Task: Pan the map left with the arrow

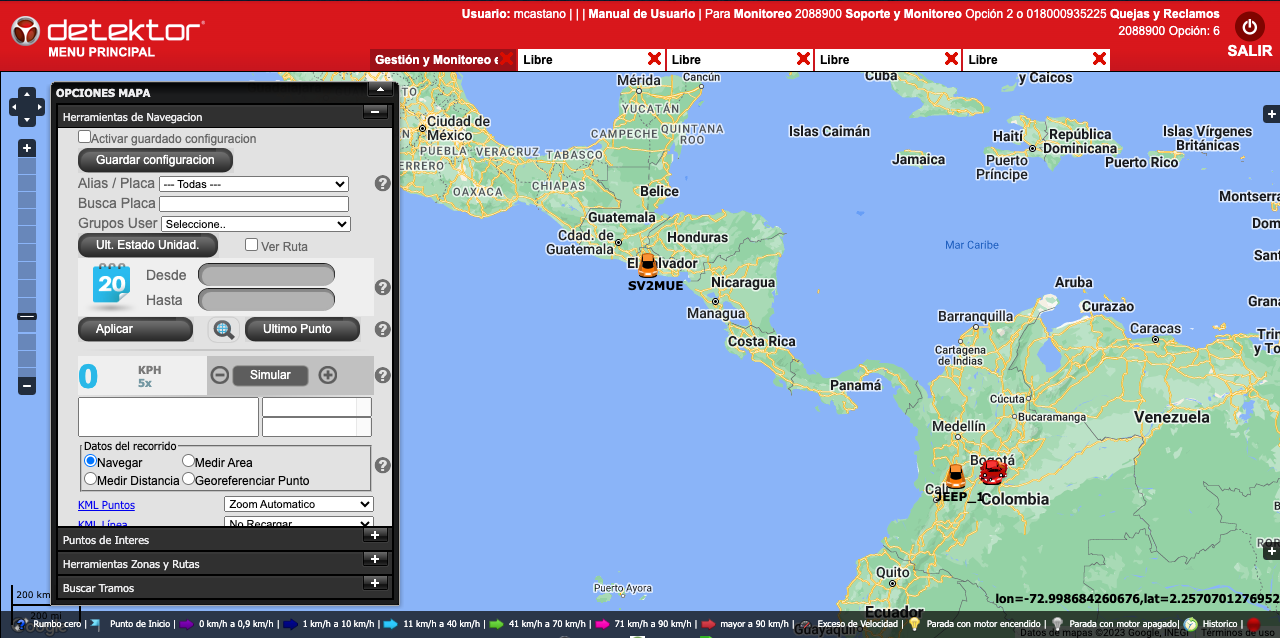Action: pyautogui.click(x=15, y=107)
